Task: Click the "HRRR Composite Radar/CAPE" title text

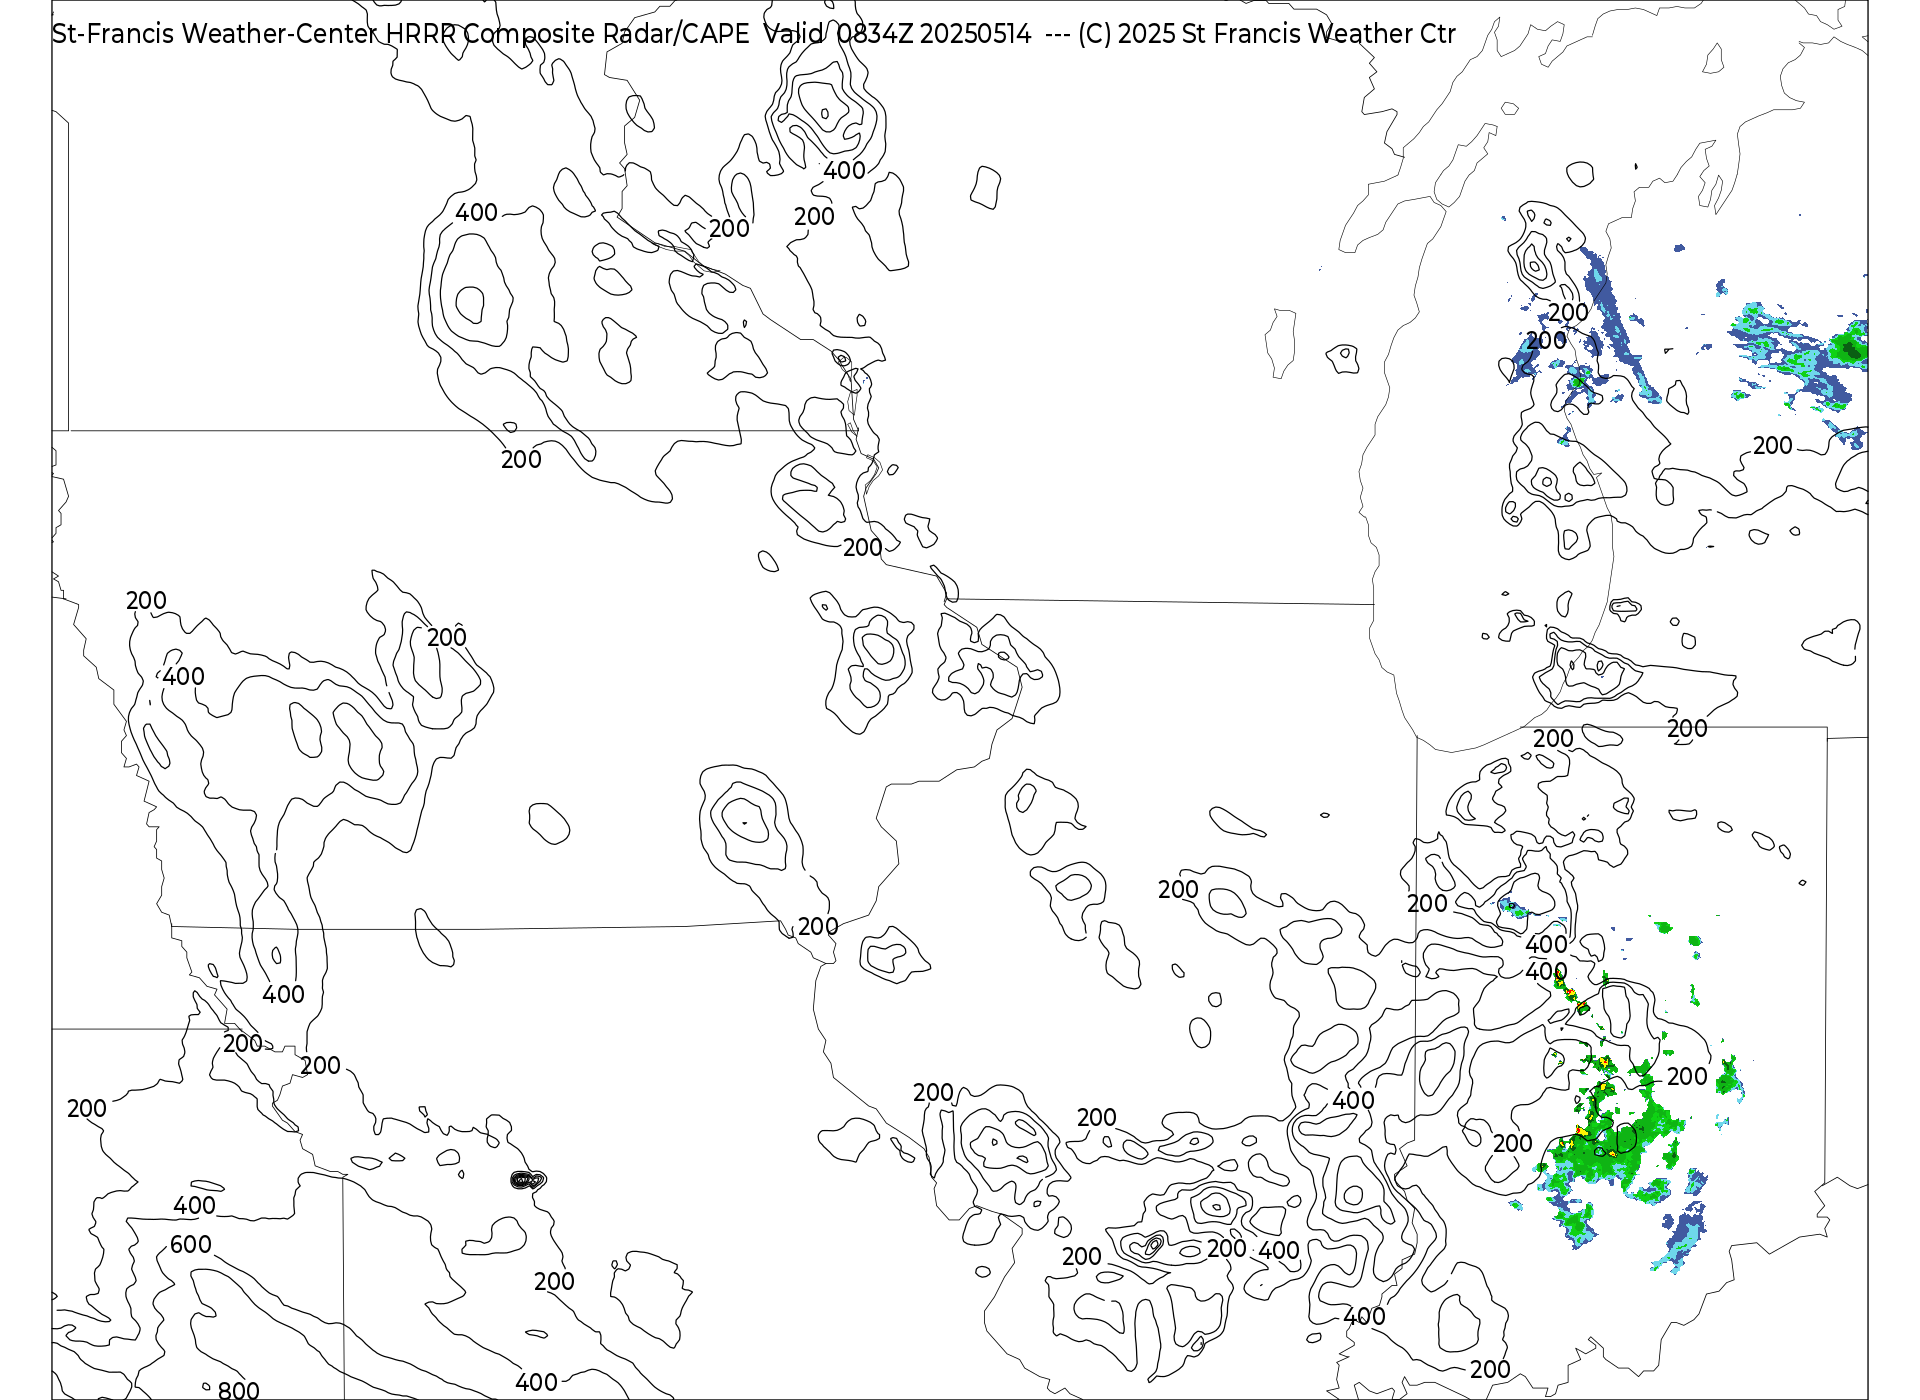Action: pyautogui.click(x=568, y=35)
